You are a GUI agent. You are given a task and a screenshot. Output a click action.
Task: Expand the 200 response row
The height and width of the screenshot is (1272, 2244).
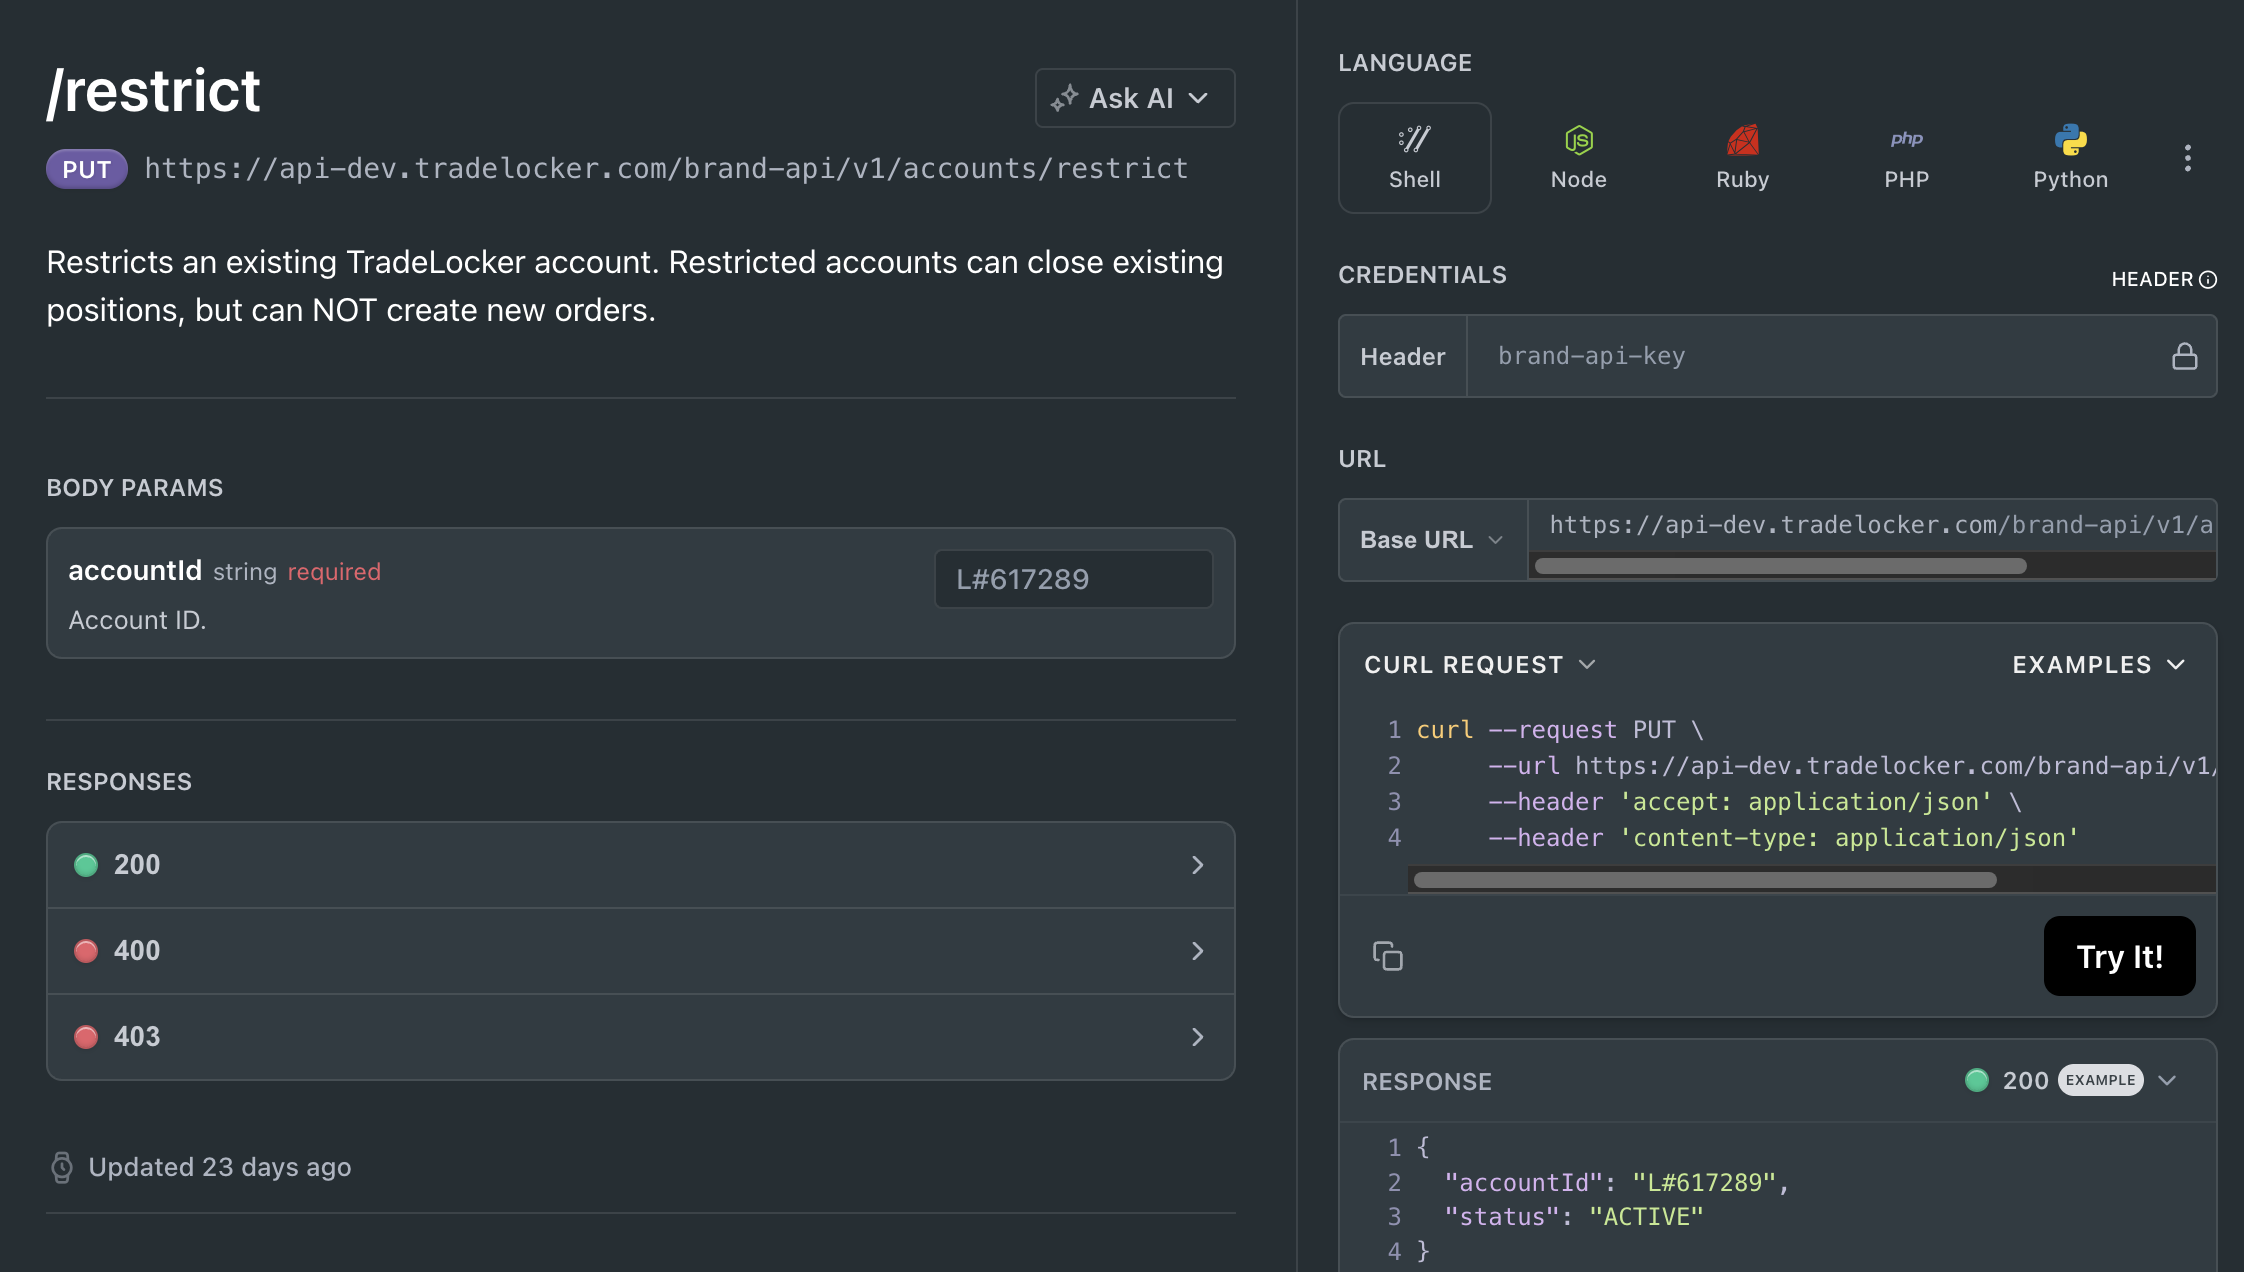(641, 865)
